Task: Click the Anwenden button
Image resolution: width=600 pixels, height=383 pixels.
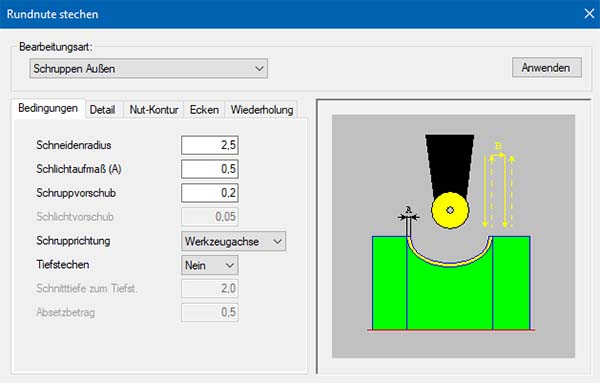Action: pos(547,68)
